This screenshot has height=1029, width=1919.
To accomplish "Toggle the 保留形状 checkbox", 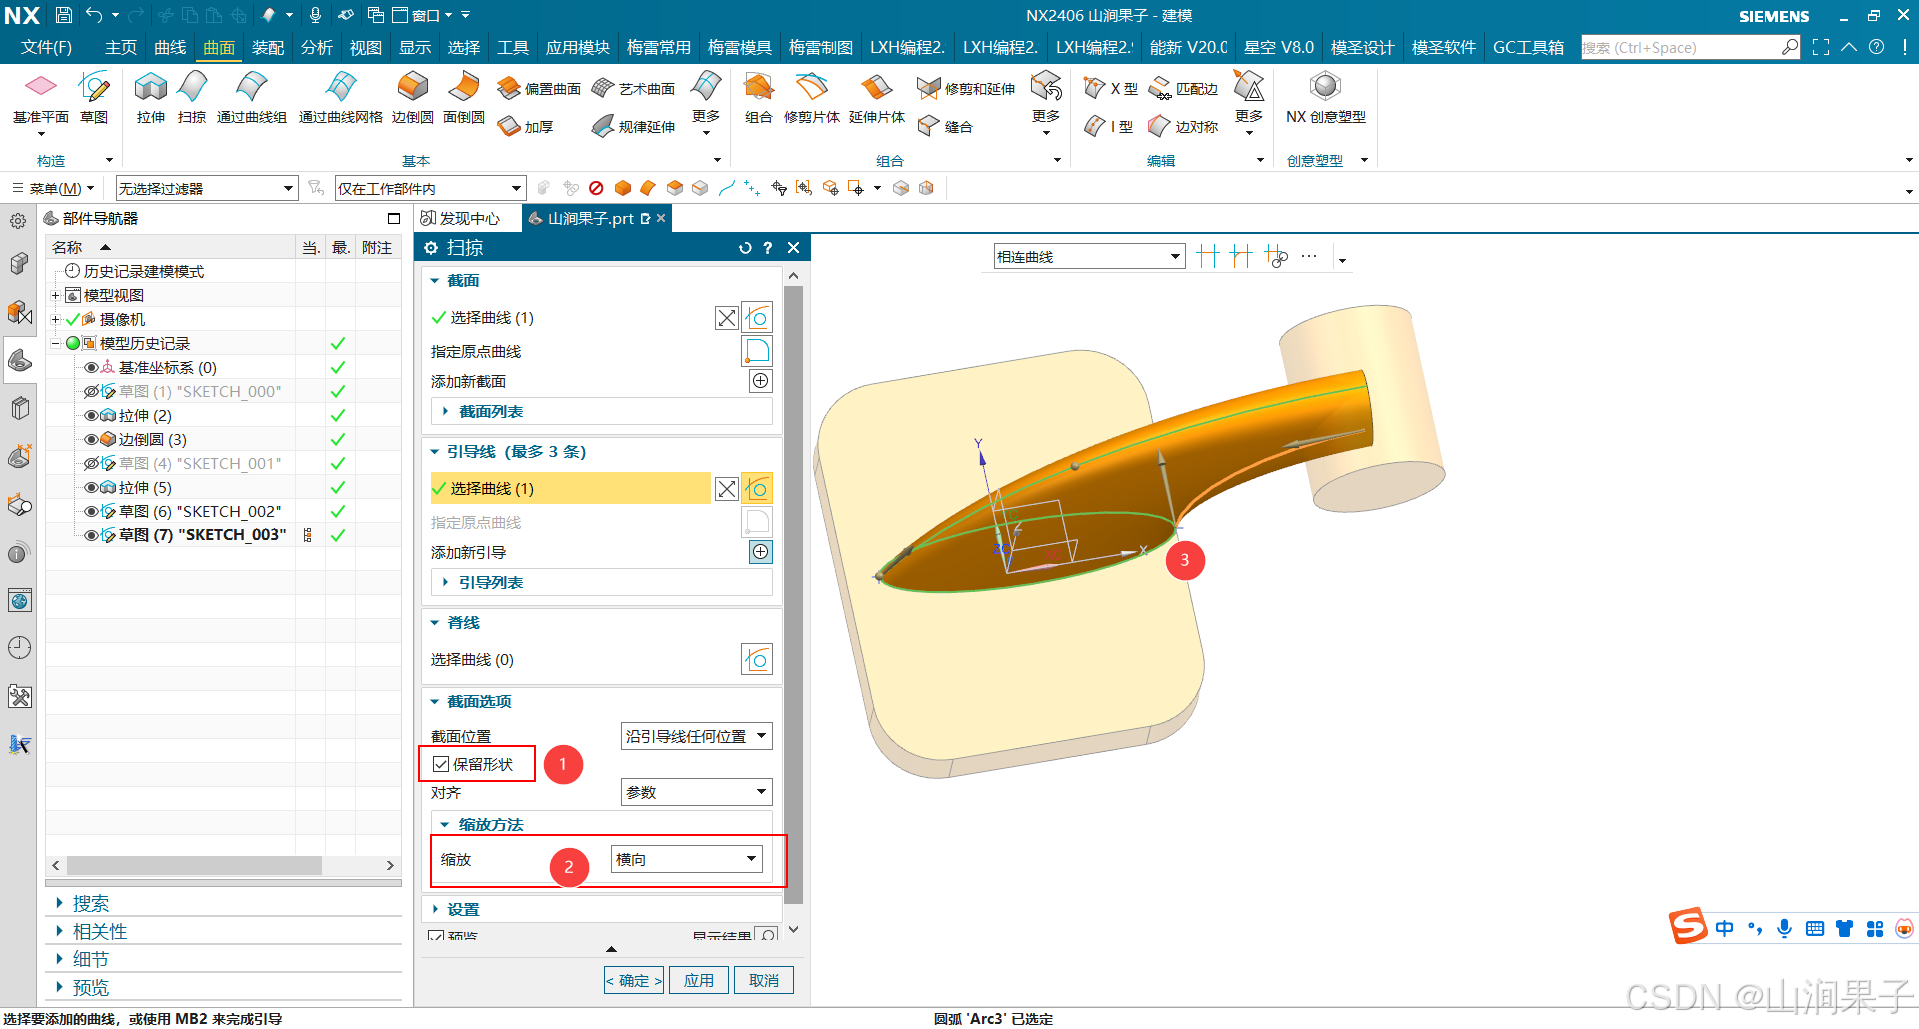I will pos(441,764).
